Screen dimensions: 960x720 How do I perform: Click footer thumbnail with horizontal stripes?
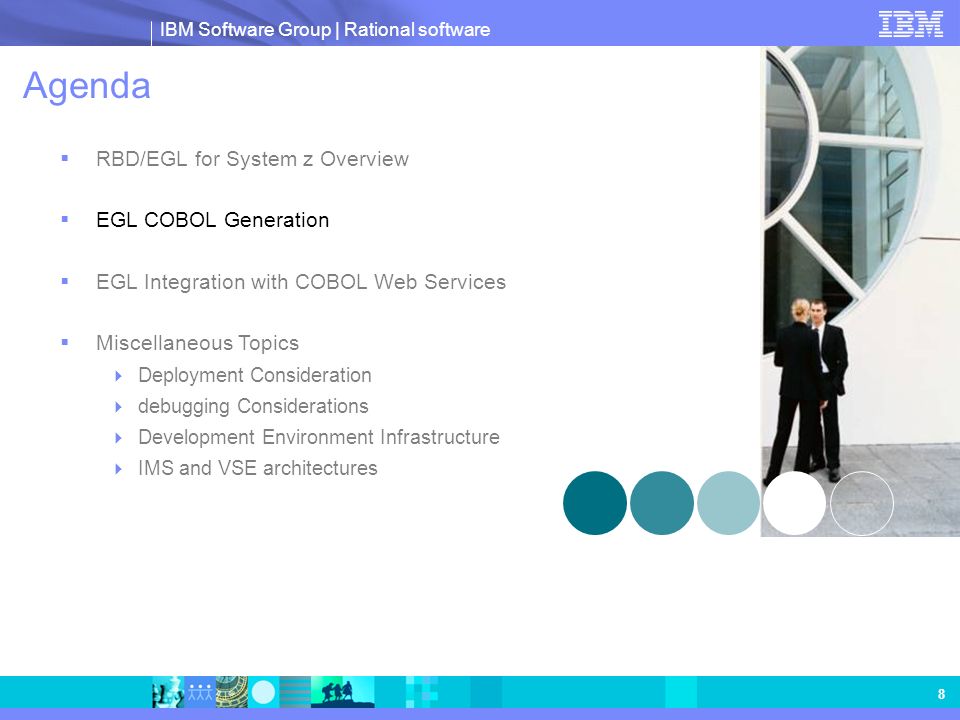[x=295, y=692]
